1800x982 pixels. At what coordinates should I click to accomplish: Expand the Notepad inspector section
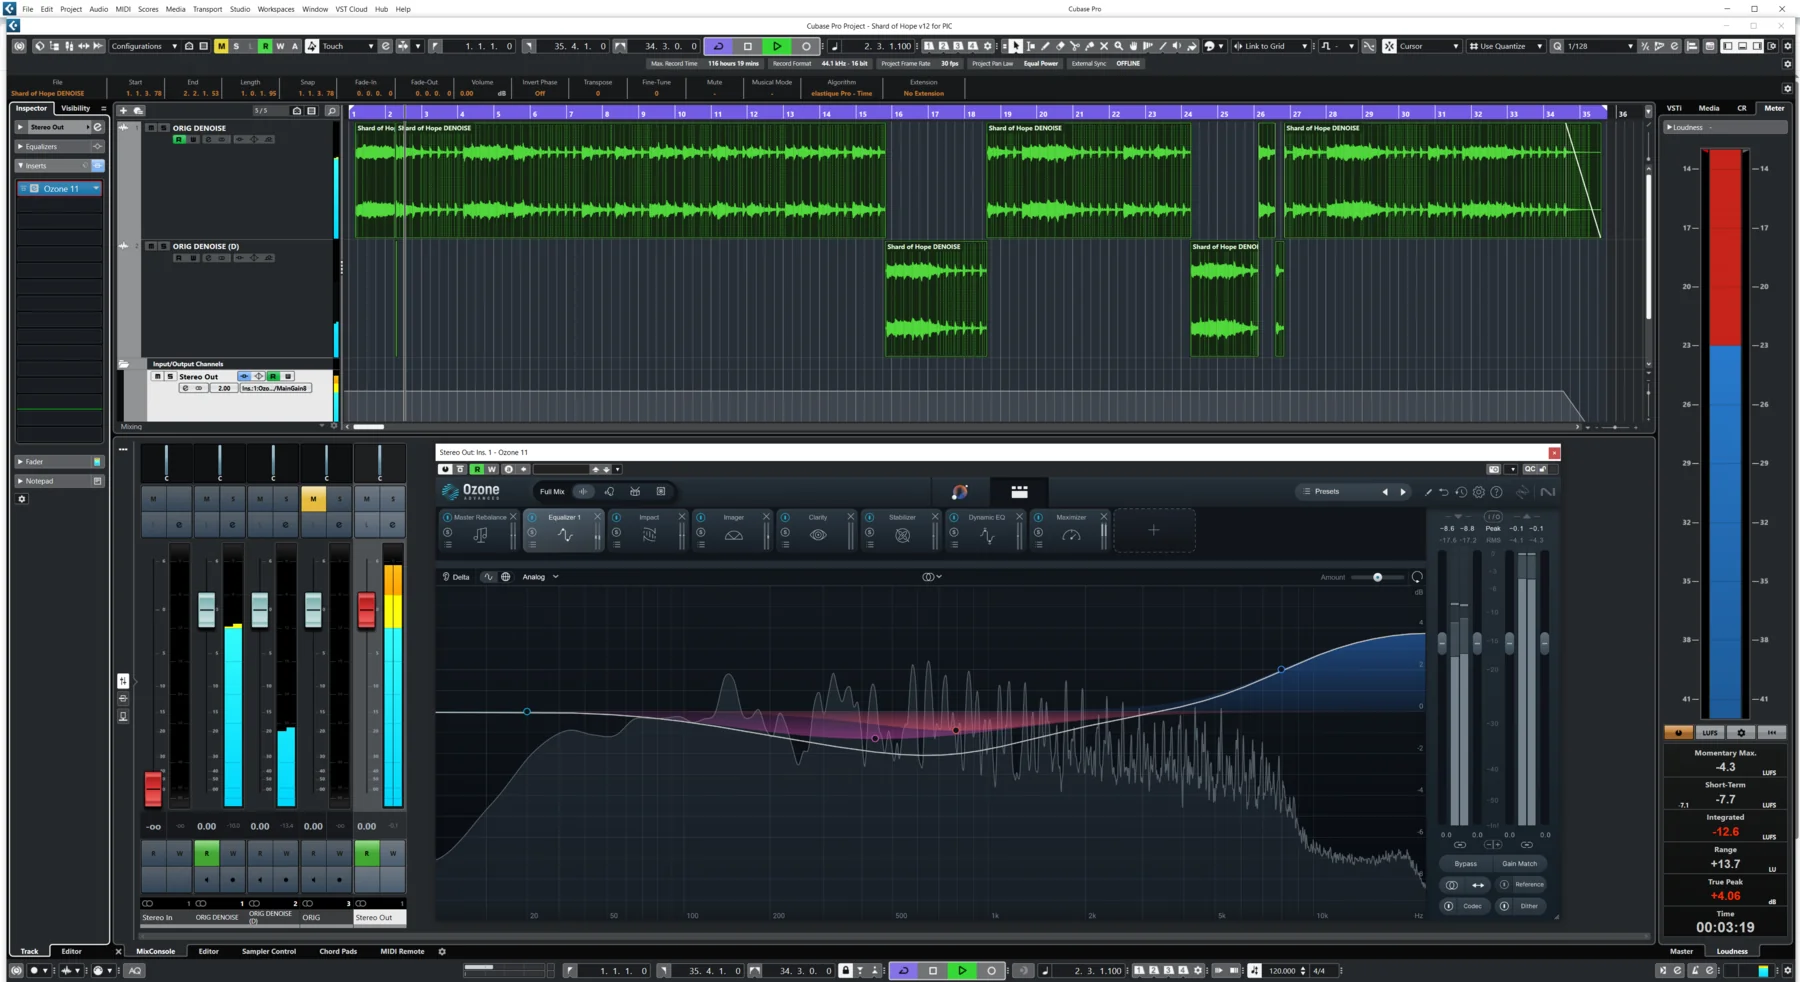point(59,481)
